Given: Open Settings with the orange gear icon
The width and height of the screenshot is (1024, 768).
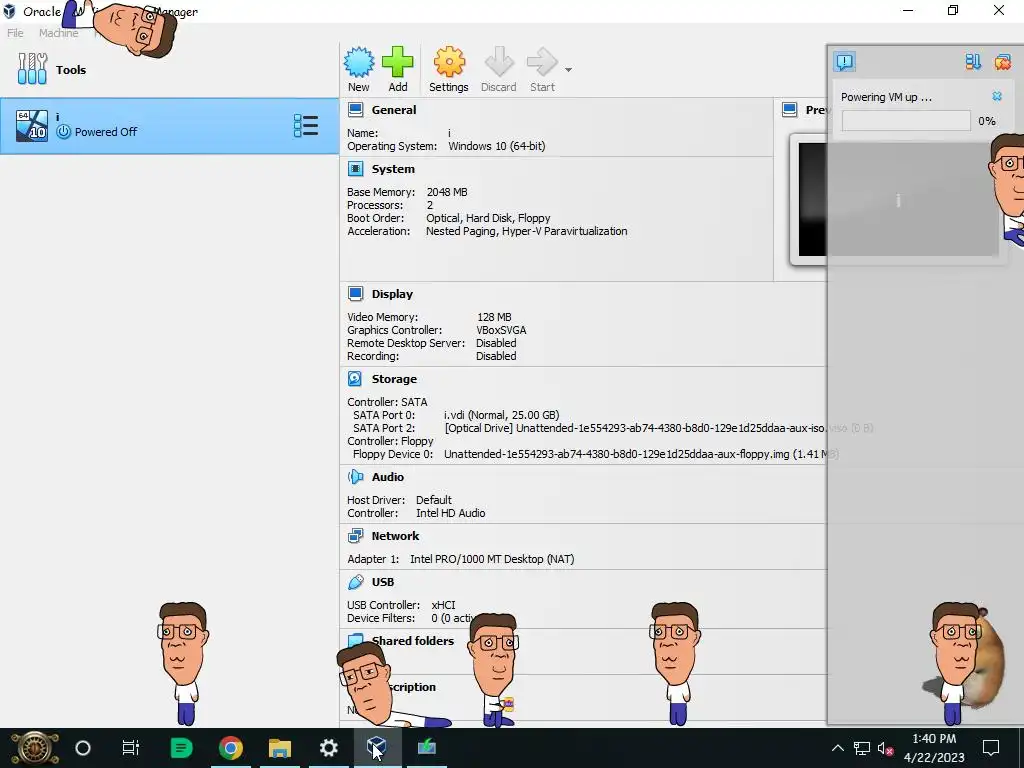Looking at the screenshot, I should [449, 63].
